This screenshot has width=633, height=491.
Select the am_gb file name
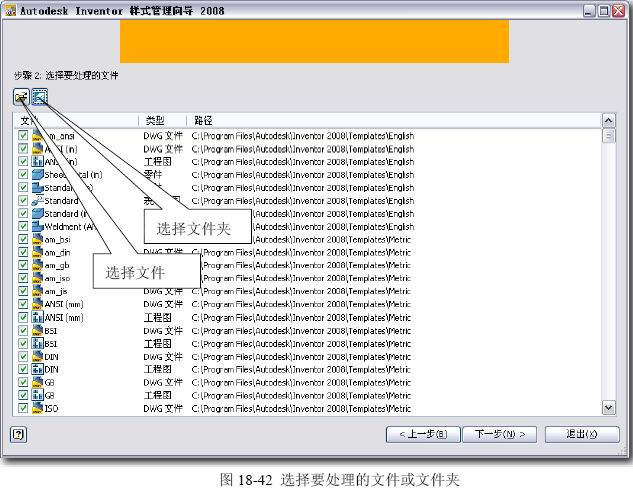tap(57, 265)
